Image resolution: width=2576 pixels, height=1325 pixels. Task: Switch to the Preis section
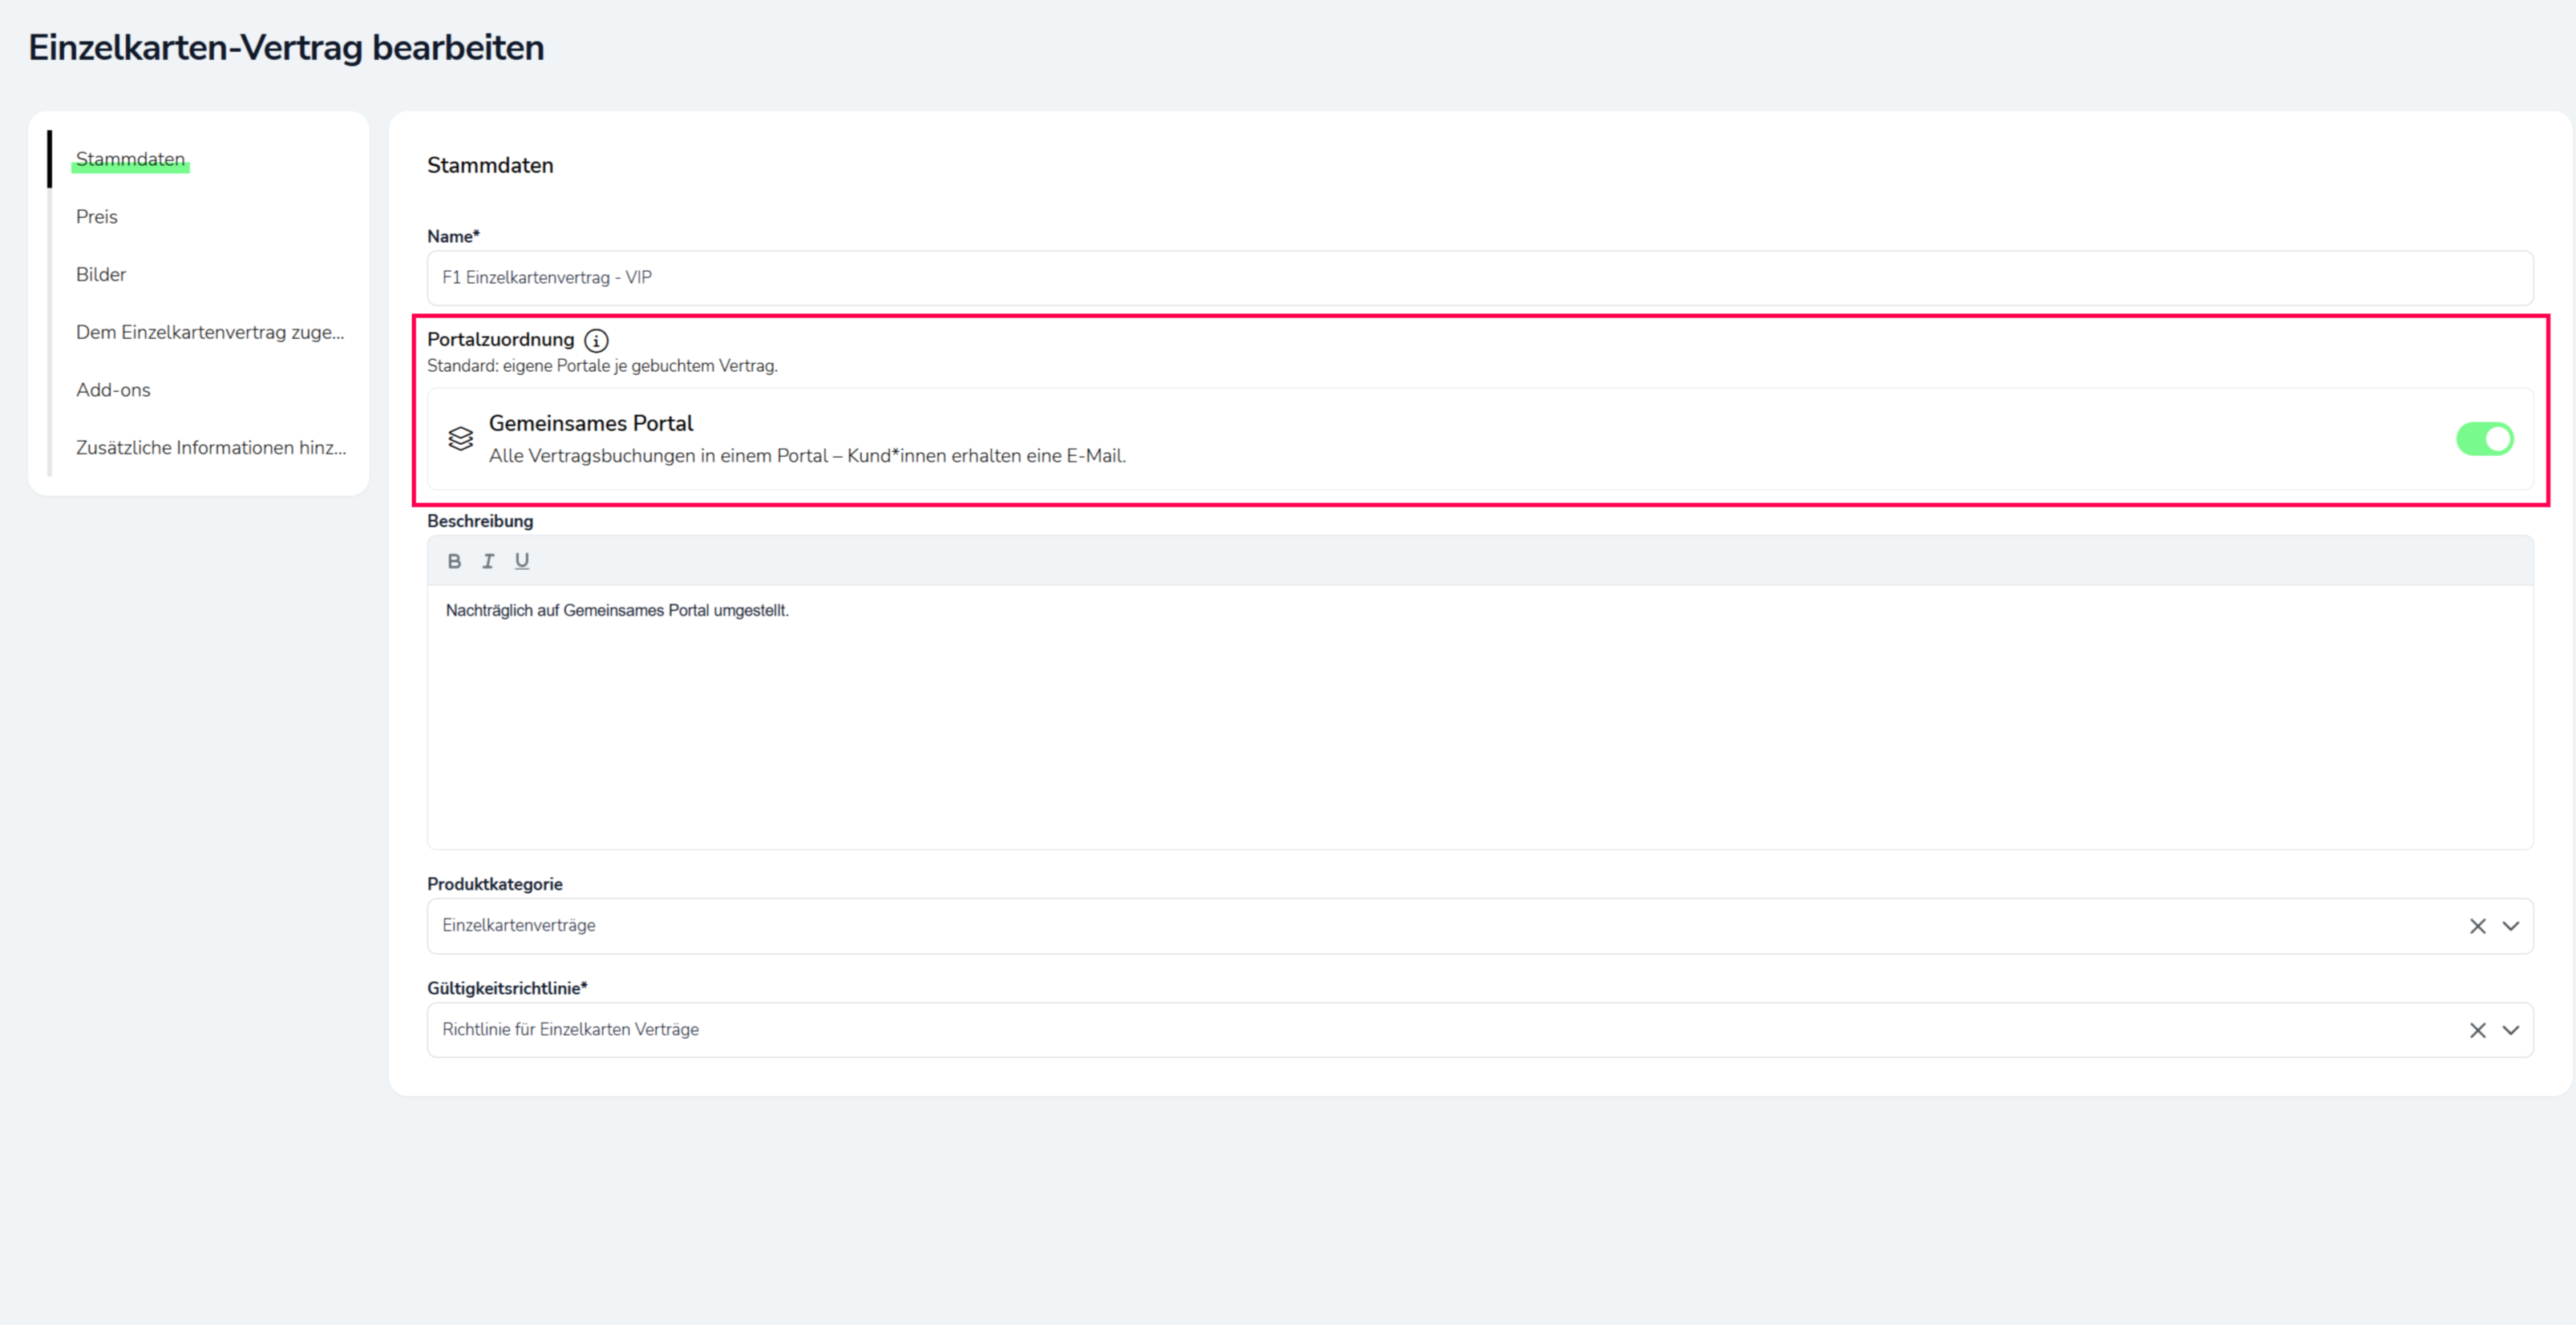click(97, 217)
